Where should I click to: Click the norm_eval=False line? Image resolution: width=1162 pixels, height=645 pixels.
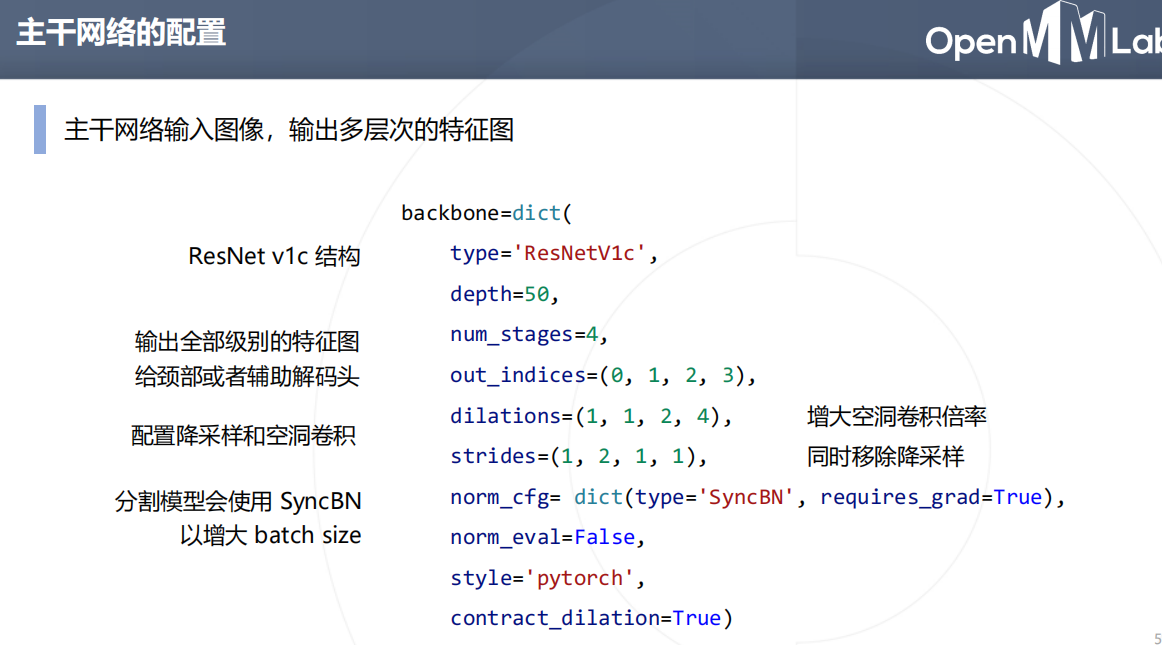pos(548,538)
